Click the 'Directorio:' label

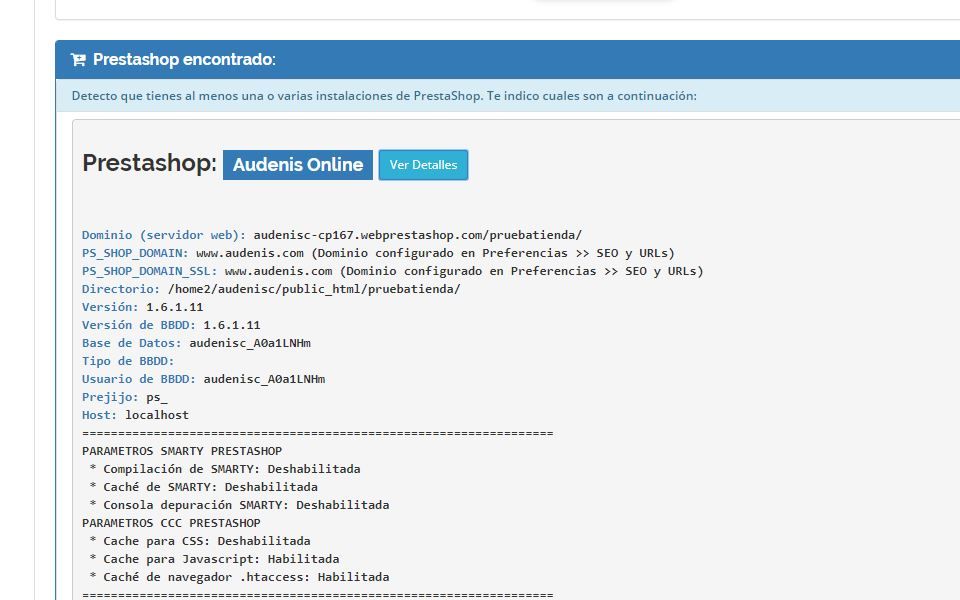(121, 289)
